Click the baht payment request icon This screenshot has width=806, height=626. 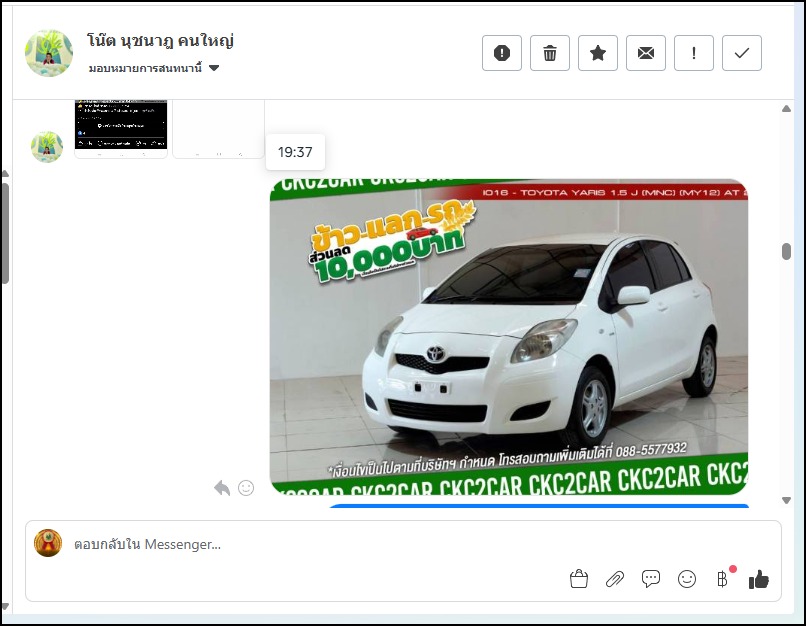[x=722, y=578]
